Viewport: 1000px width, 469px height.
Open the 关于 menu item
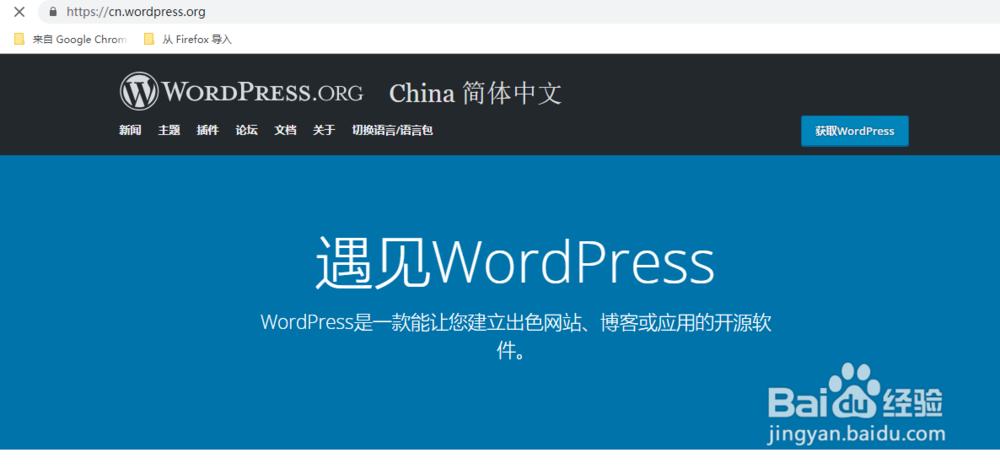[x=324, y=130]
